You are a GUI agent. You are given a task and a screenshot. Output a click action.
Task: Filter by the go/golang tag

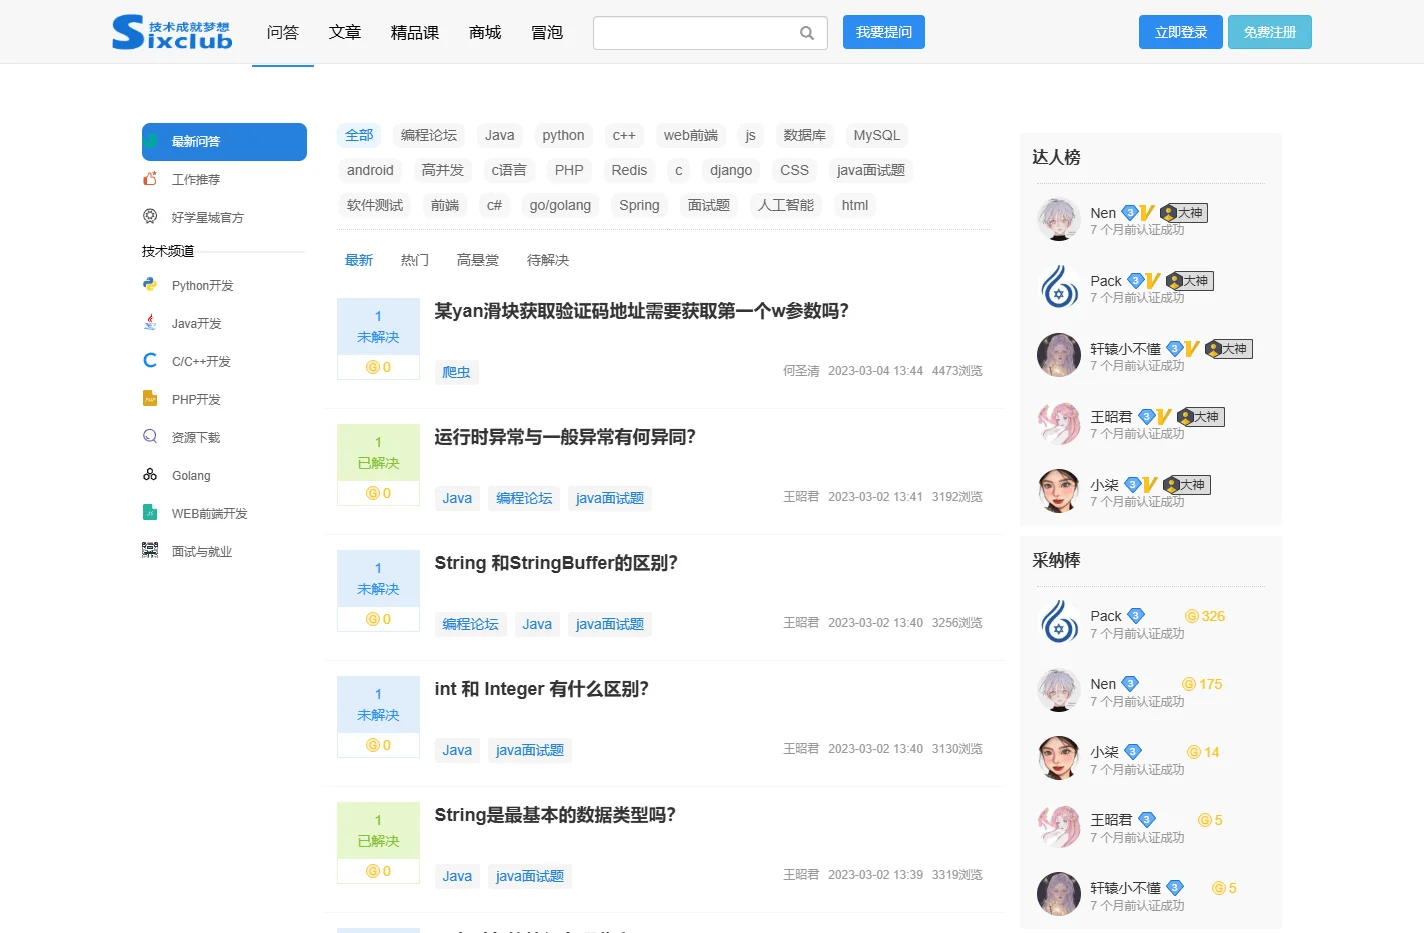[x=560, y=205]
